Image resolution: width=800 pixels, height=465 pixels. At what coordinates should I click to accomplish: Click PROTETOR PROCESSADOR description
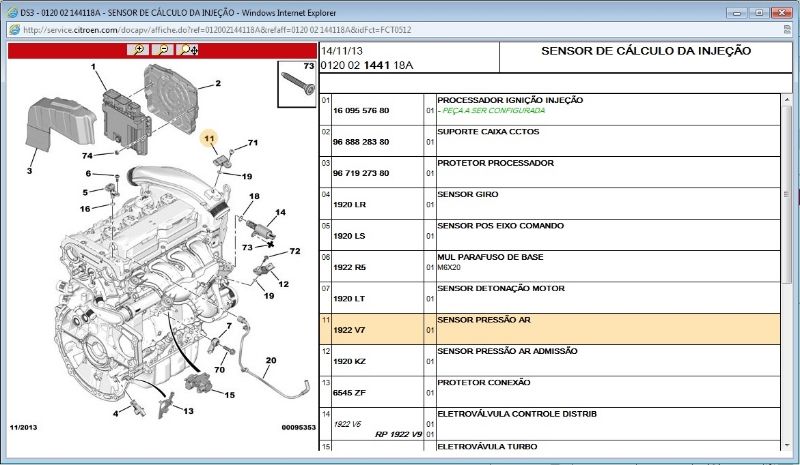[495, 163]
